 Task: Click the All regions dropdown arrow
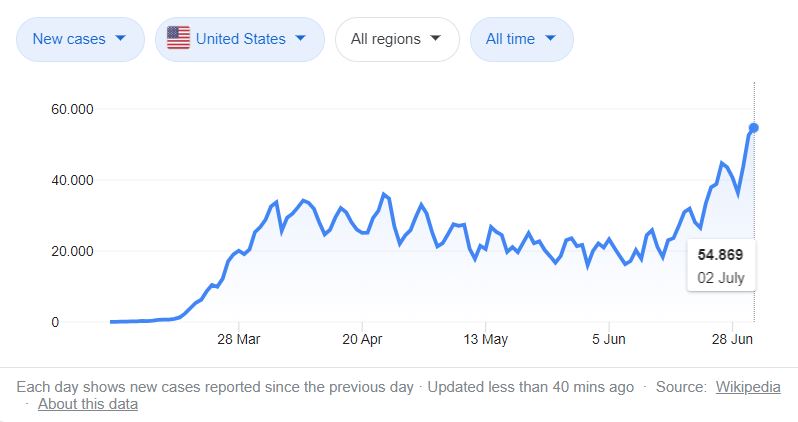tap(435, 39)
